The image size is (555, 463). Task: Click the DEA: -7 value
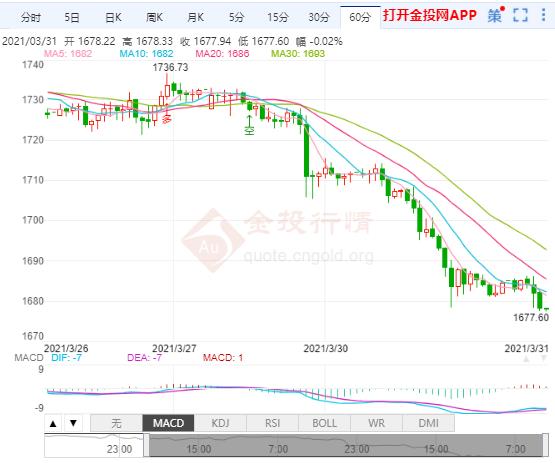click(144, 358)
